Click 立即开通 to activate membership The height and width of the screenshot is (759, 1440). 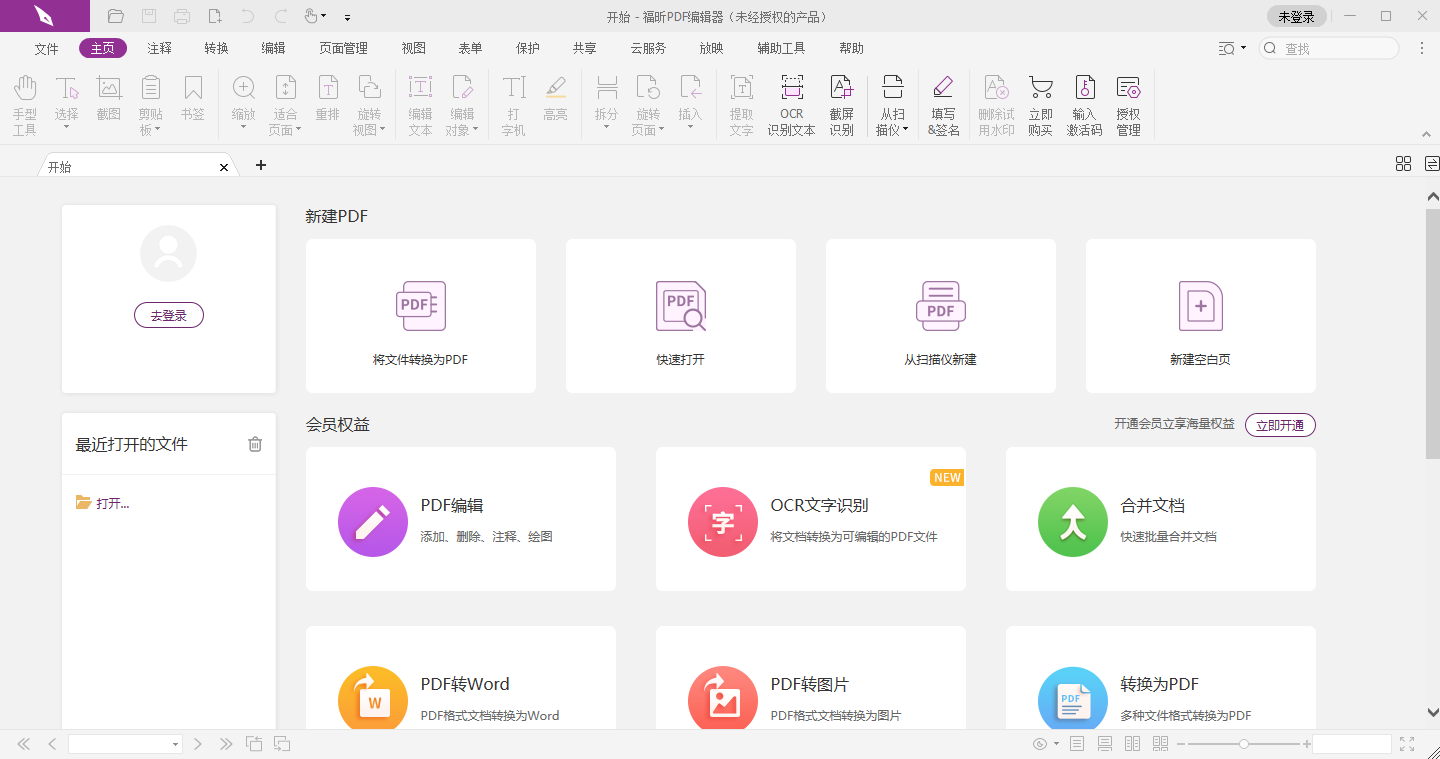click(1280, 424)
